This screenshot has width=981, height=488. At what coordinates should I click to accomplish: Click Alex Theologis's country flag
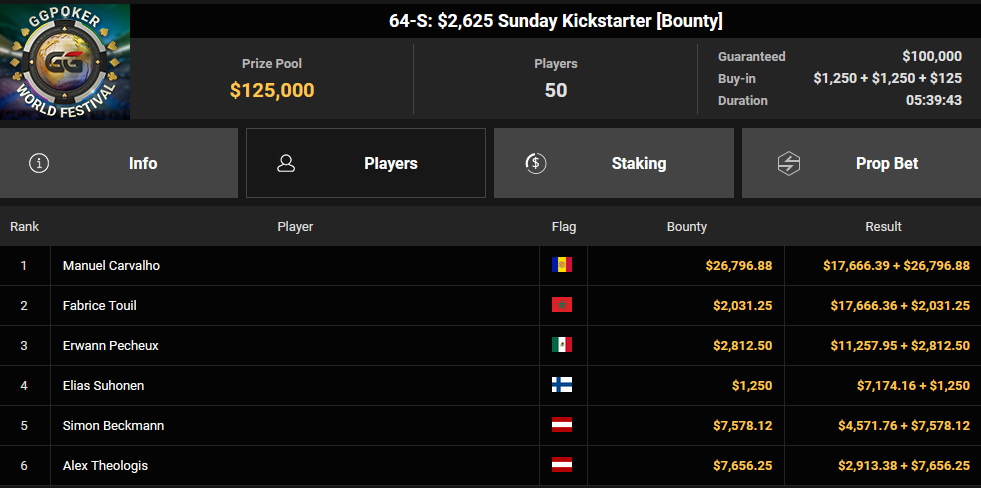tap(562, 465)
